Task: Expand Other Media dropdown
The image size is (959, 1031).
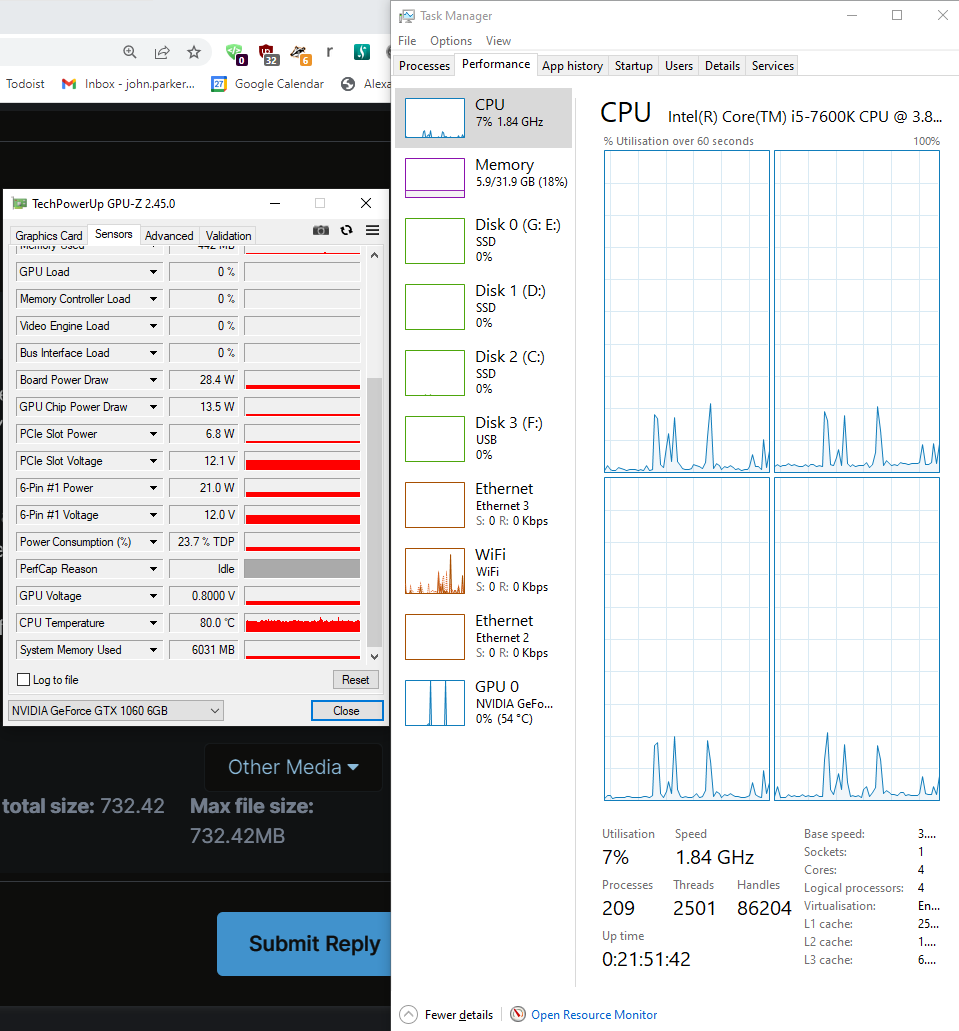Action: point(293,767)
